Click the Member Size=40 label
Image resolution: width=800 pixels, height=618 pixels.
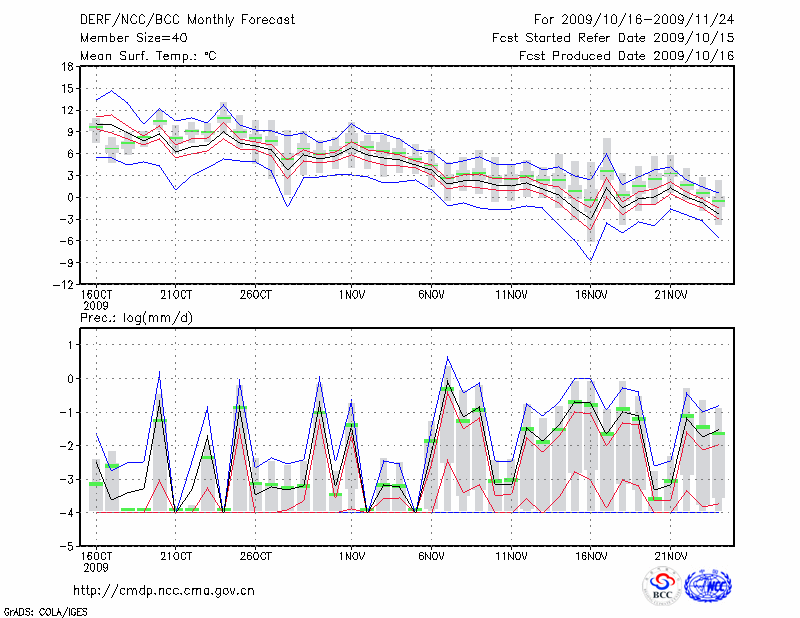[x=126, y=37]
